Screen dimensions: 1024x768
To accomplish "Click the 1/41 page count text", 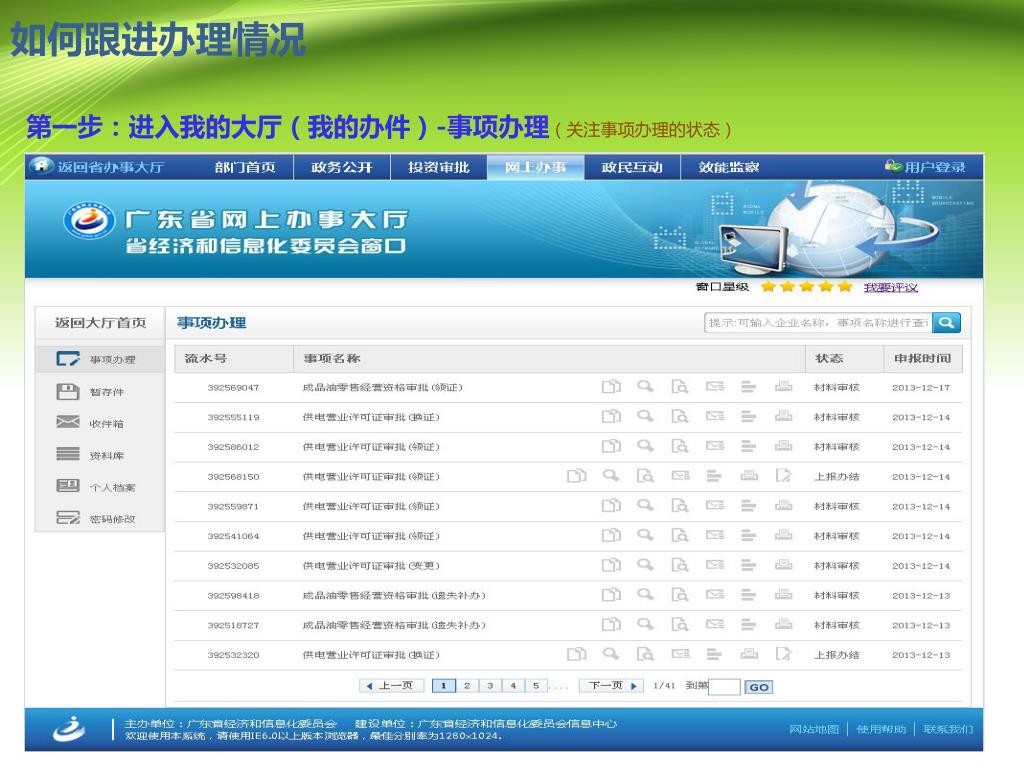I will [x=664, y=686].
